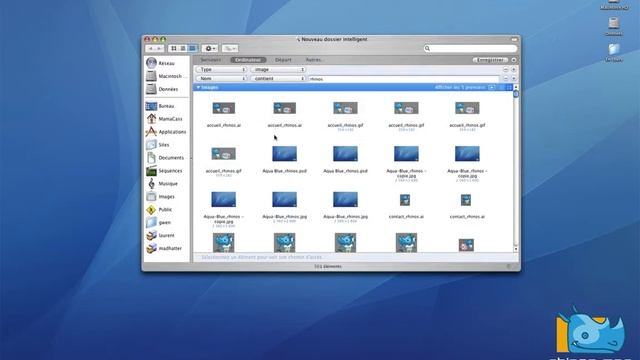Switch Images group to list display

pos(502,87)
